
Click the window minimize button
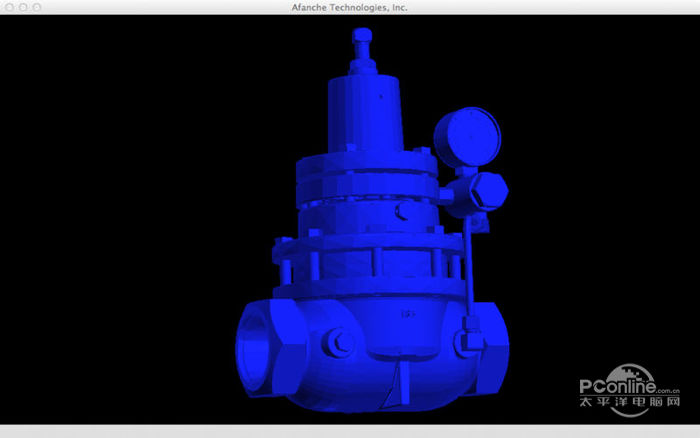[23, 7]
